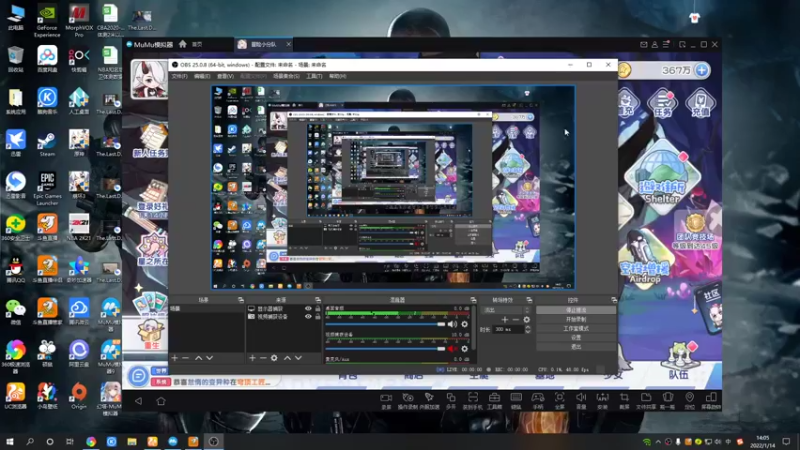The height and width of the screenshot is (450, 800).
Task: Click the 300 ms duration field
Action: 509,330
